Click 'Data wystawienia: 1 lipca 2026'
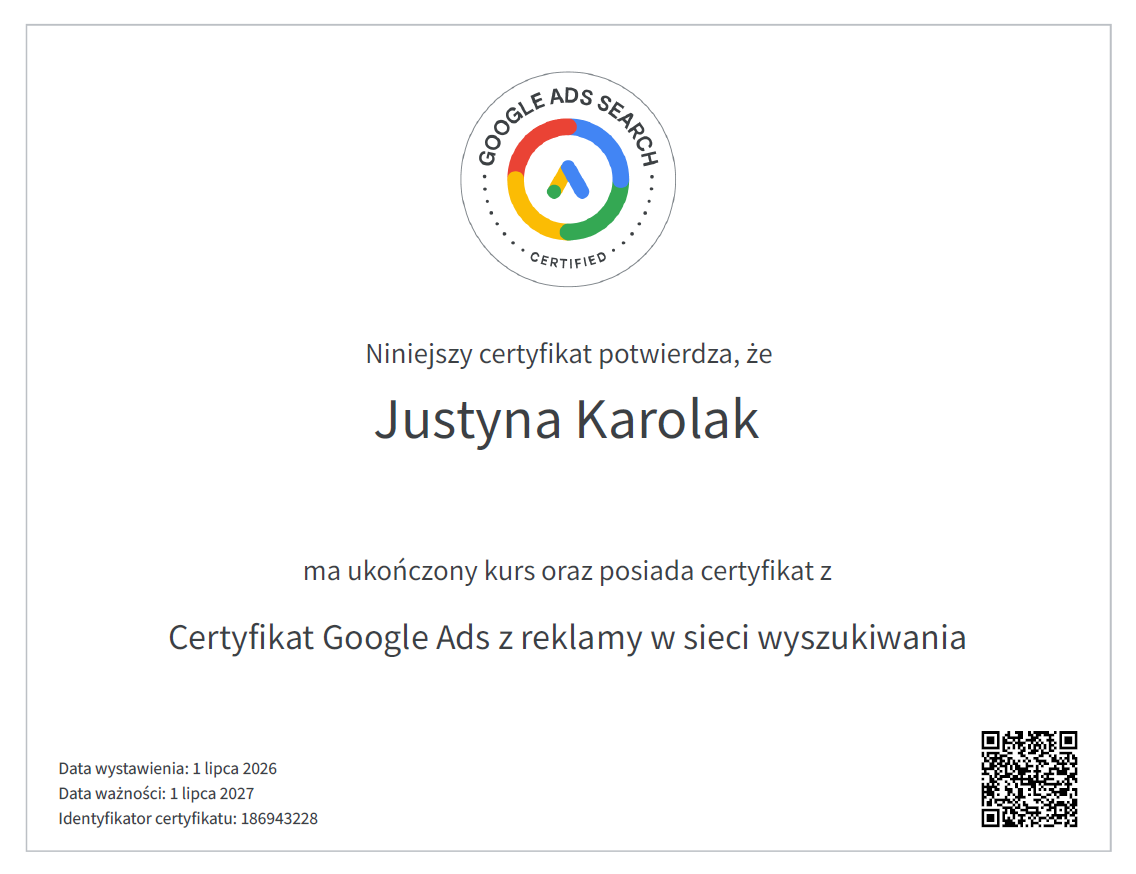This screenshot has height=874, width=1136. click(x=167, y=768)
